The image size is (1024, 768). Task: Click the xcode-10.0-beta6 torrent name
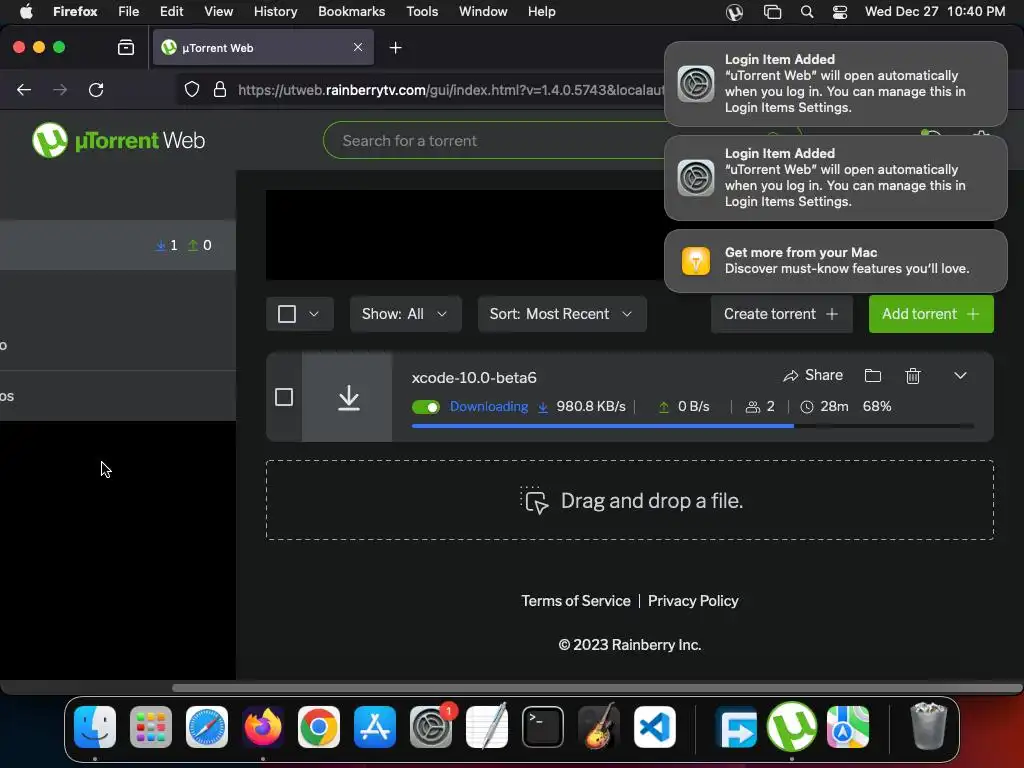pos(474,377)
